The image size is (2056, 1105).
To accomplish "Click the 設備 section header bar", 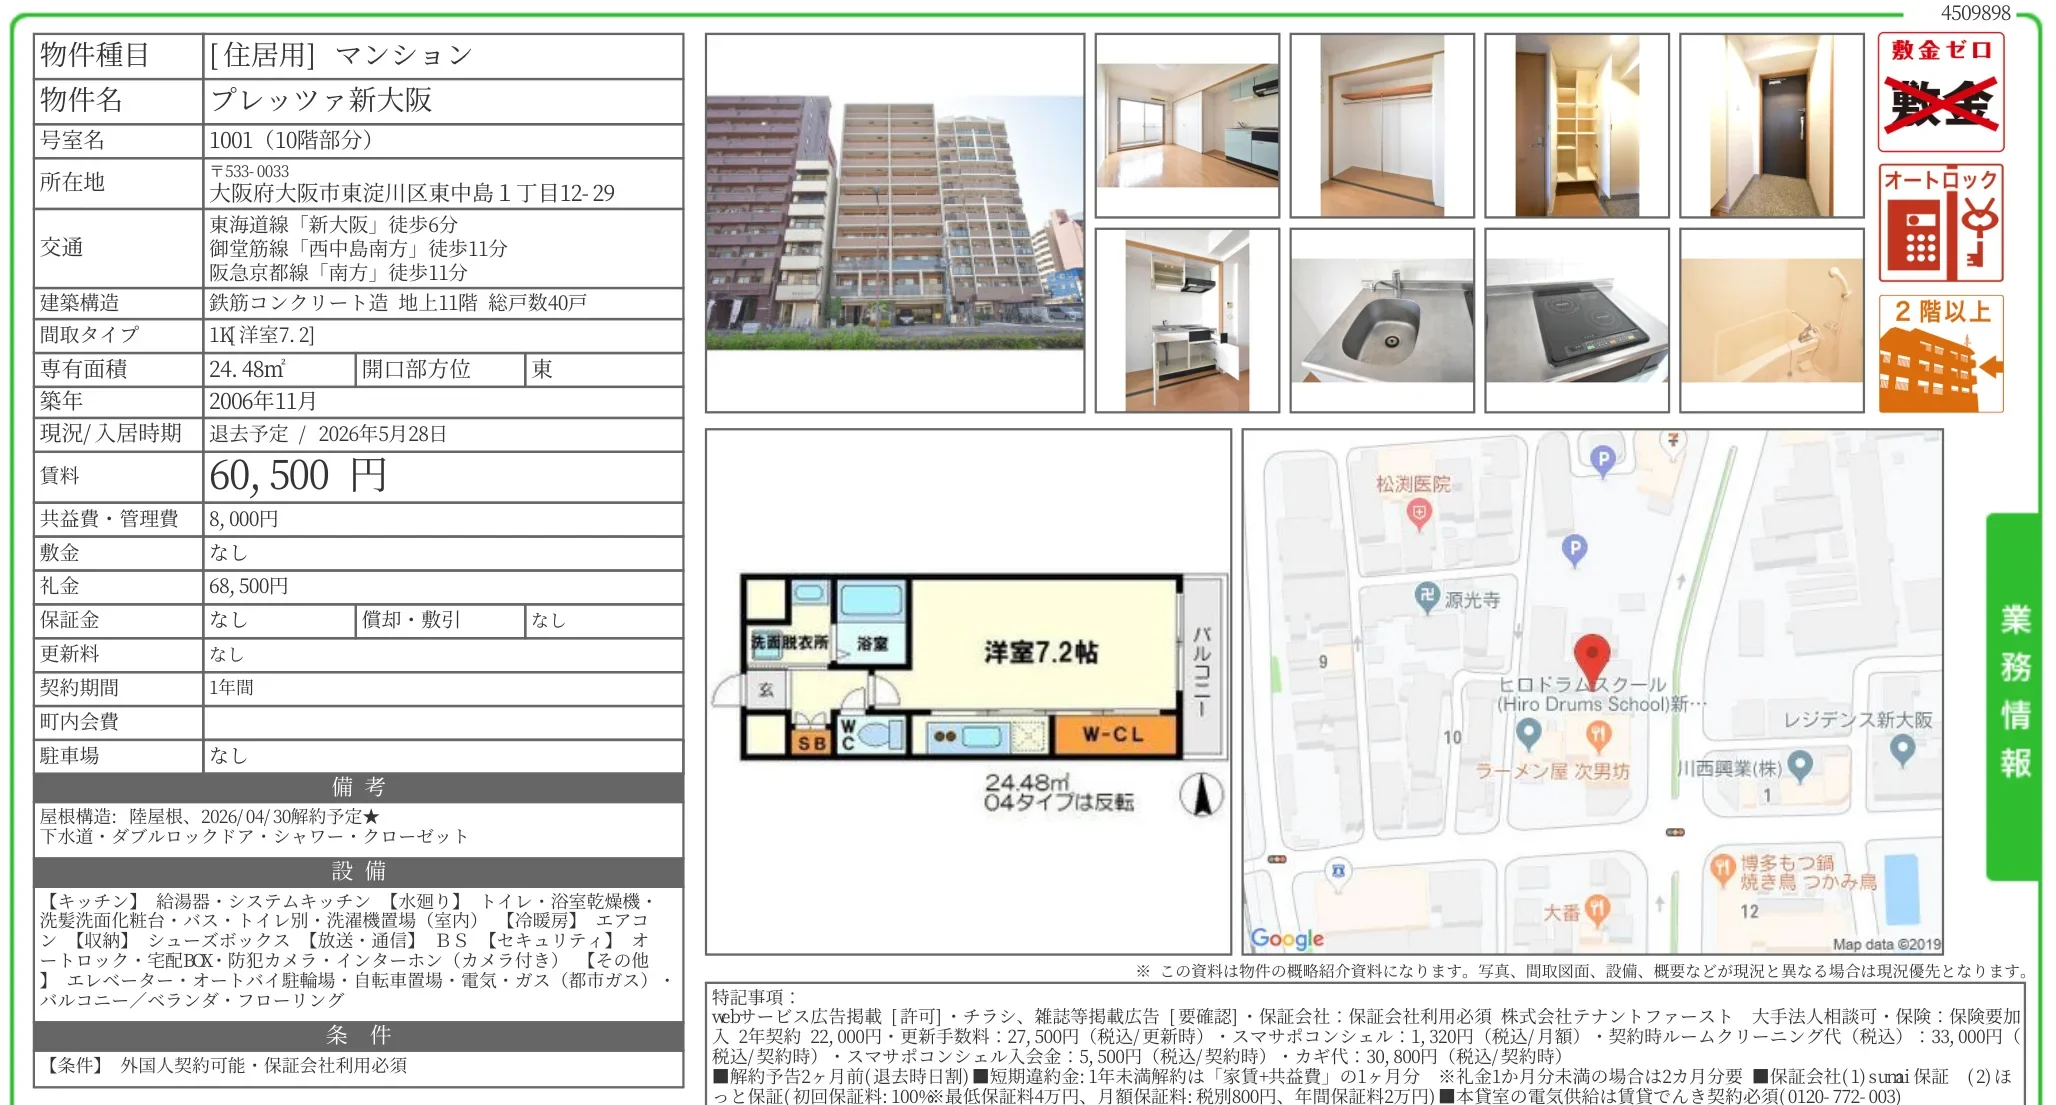I will click(x=358, y=871).
